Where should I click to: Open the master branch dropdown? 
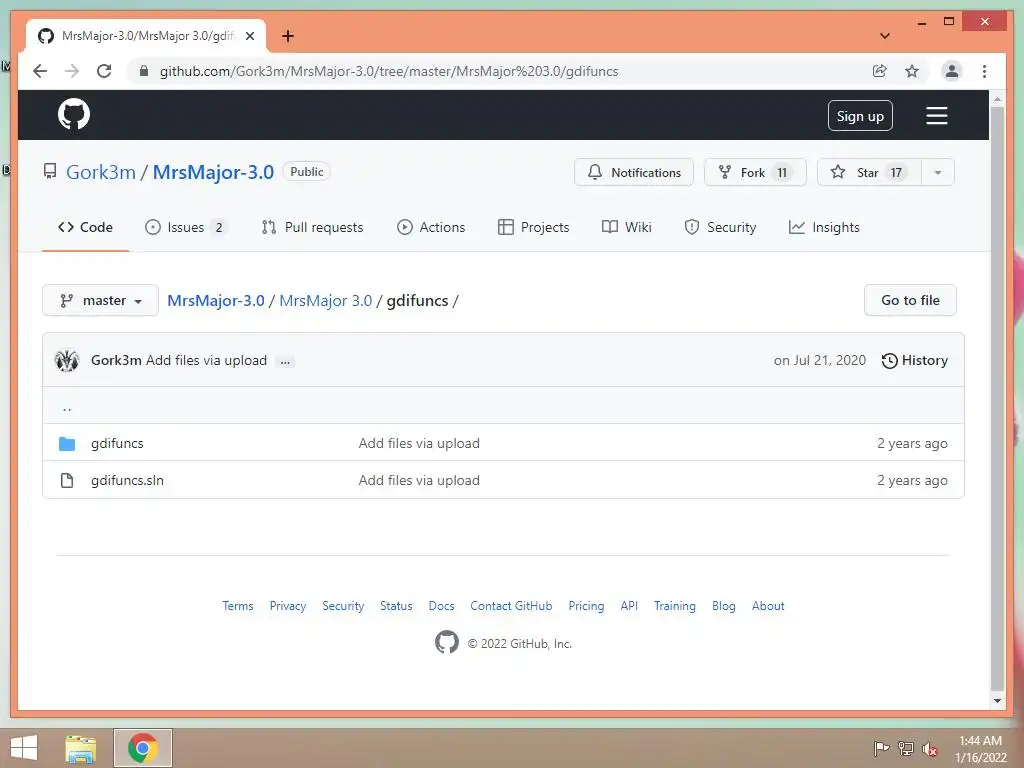[x=101, y=300]
